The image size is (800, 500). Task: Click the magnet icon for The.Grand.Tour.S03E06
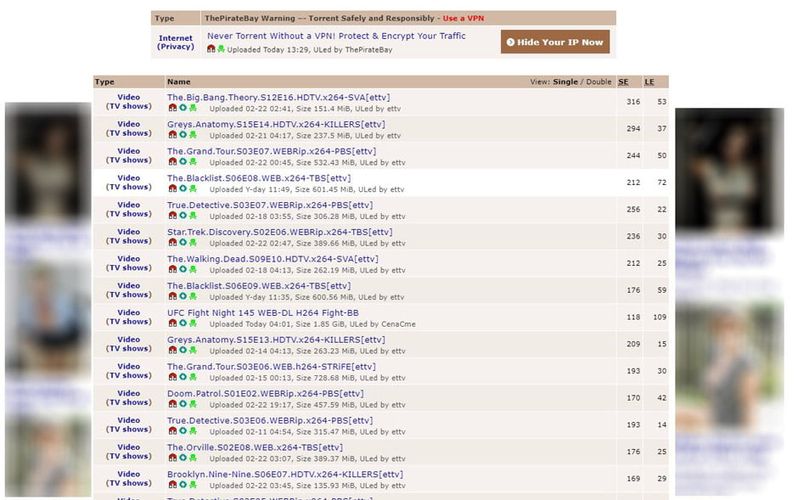click(172, 378)
